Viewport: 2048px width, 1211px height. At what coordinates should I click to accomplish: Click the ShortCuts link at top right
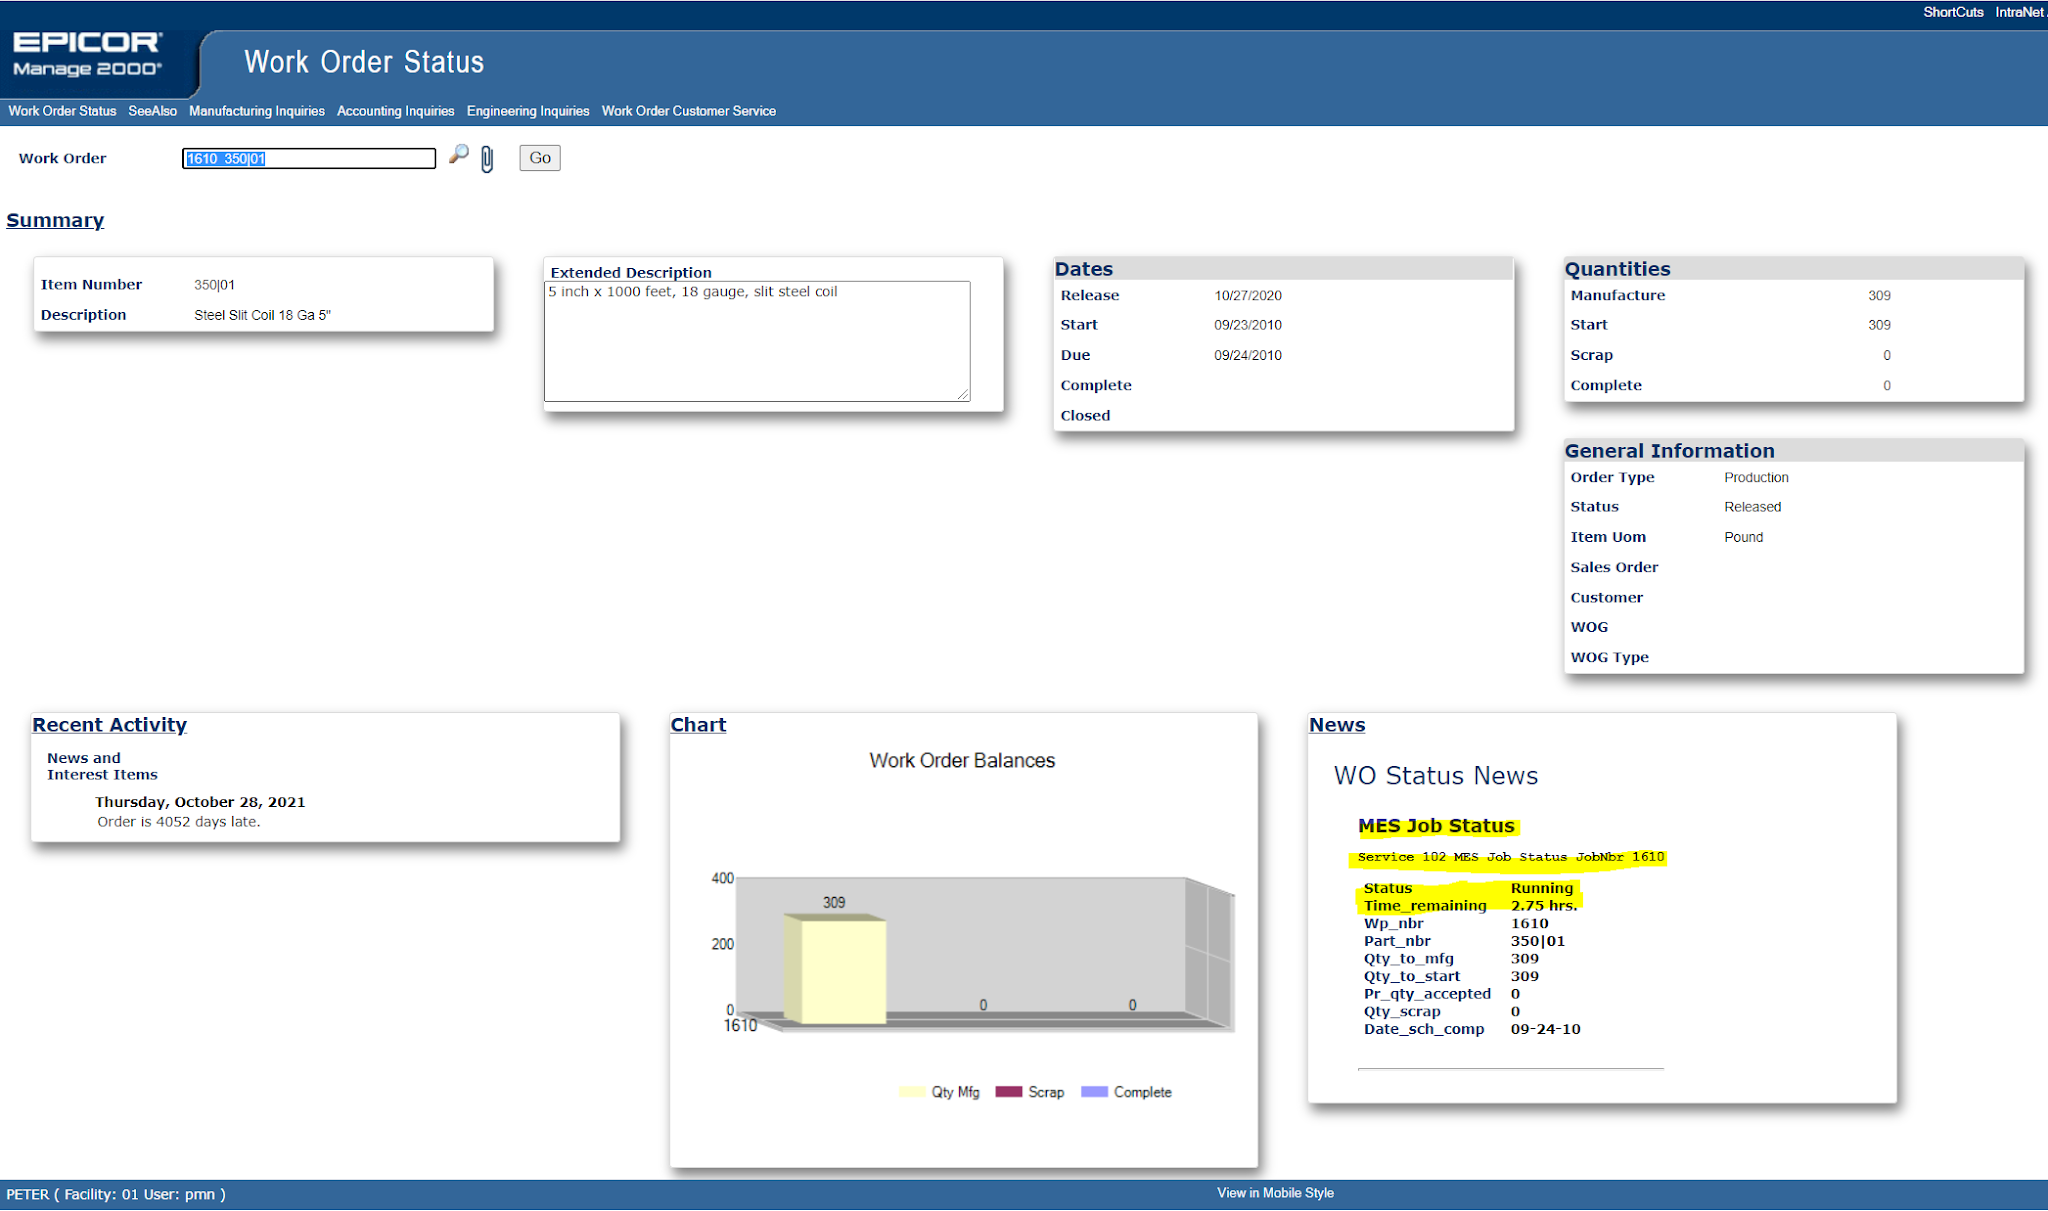tap(1952, 12)
